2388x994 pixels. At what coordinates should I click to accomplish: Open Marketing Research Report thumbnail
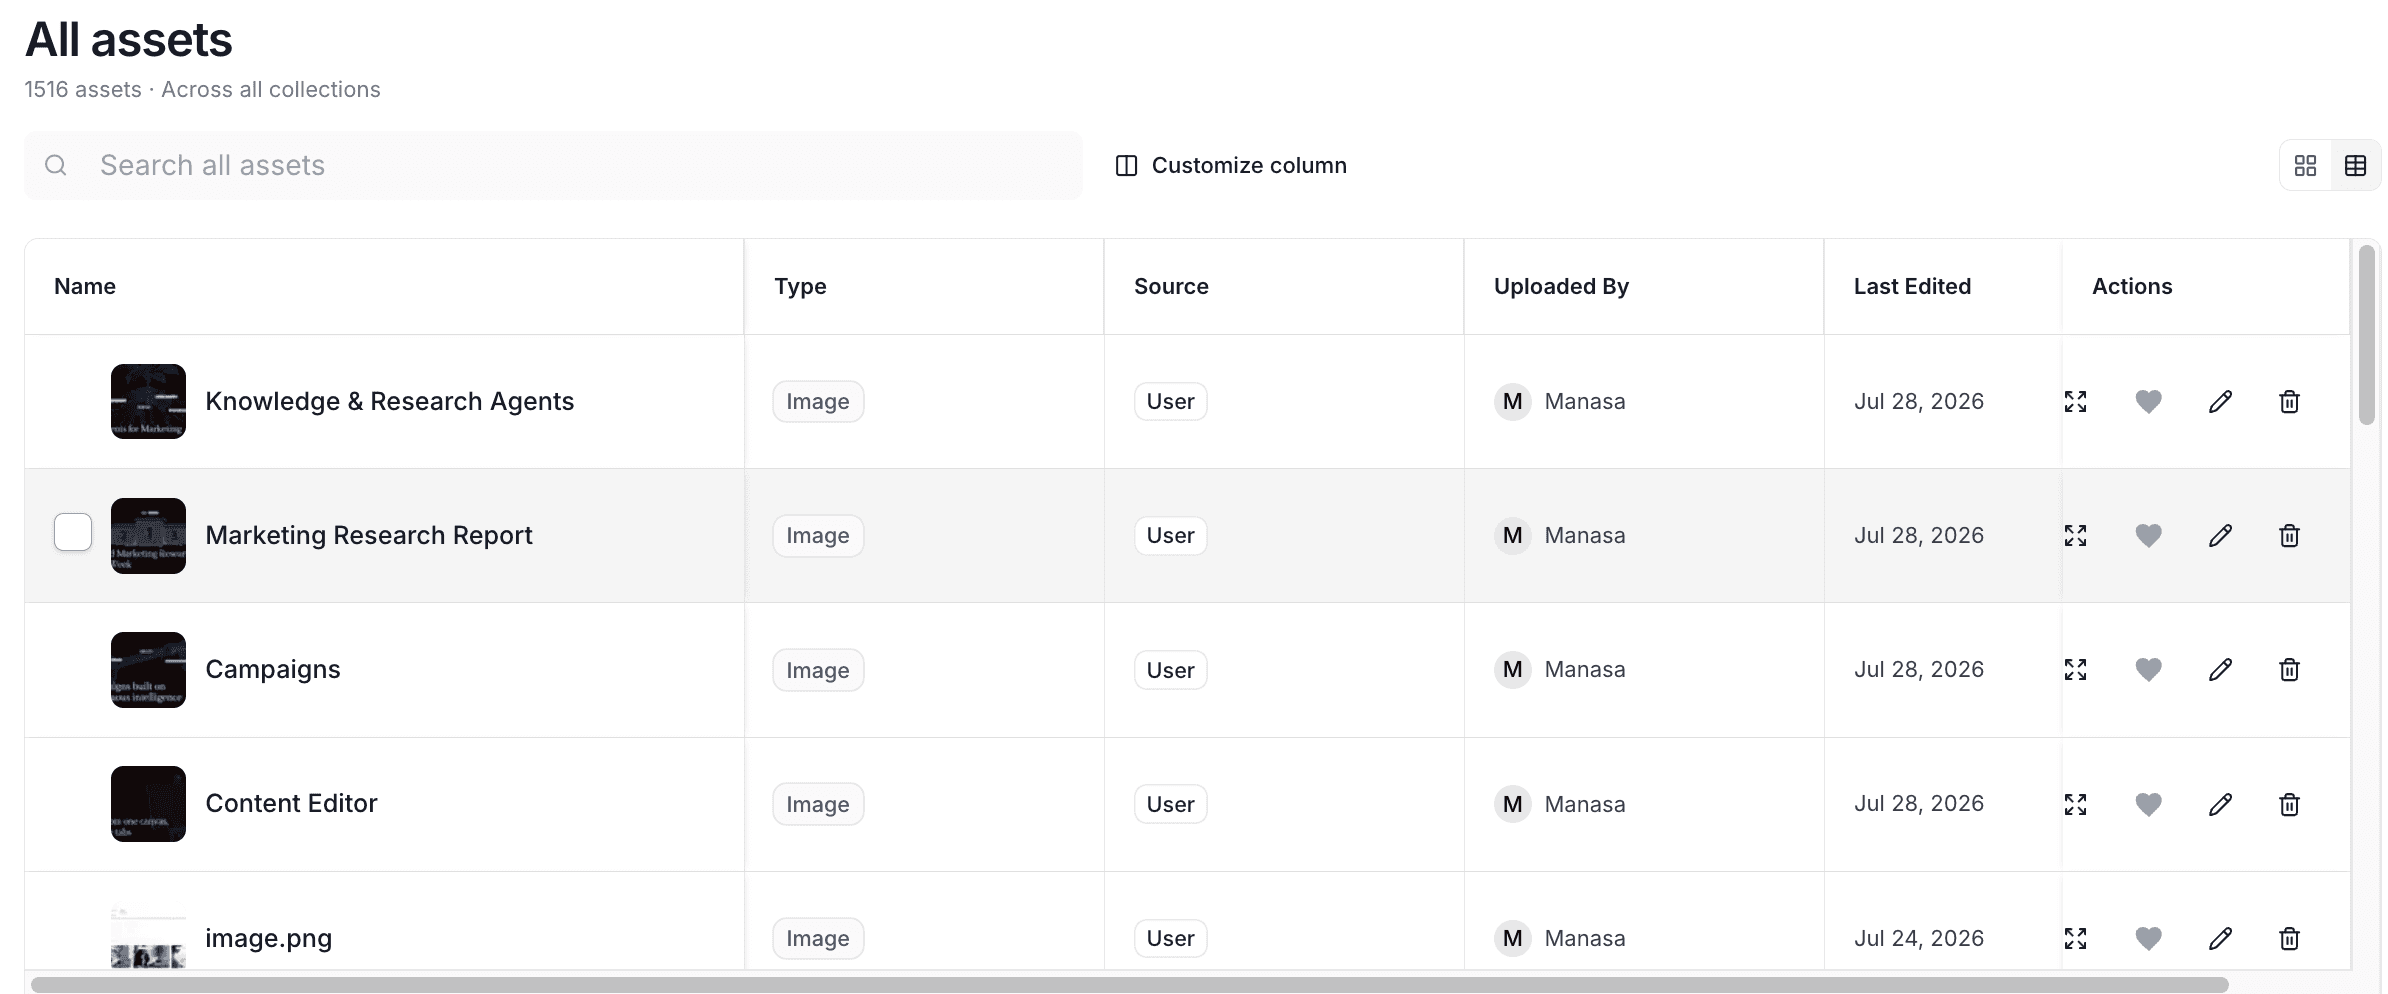point(148,535)
